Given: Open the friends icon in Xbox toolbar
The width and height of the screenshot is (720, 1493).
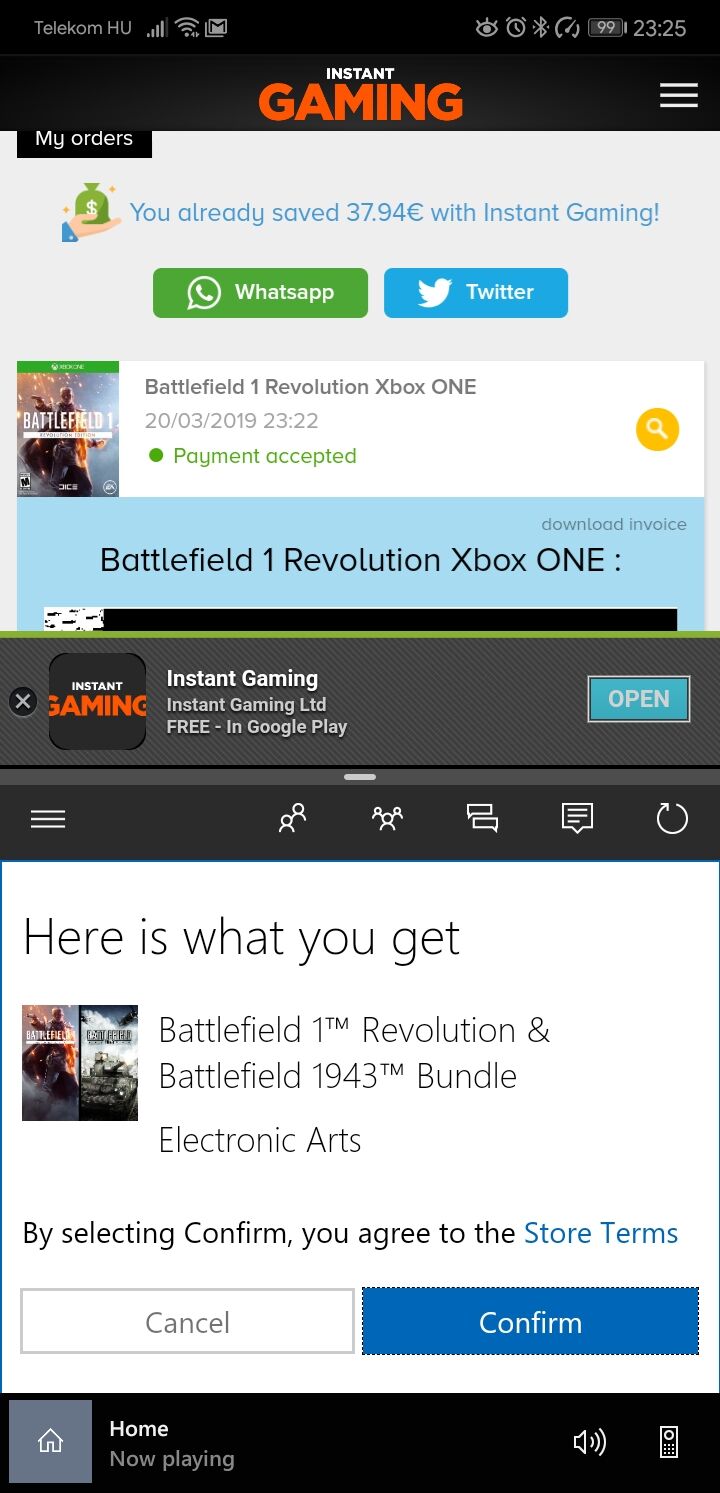Looking at the screenshot, I should tap(292, 819).
